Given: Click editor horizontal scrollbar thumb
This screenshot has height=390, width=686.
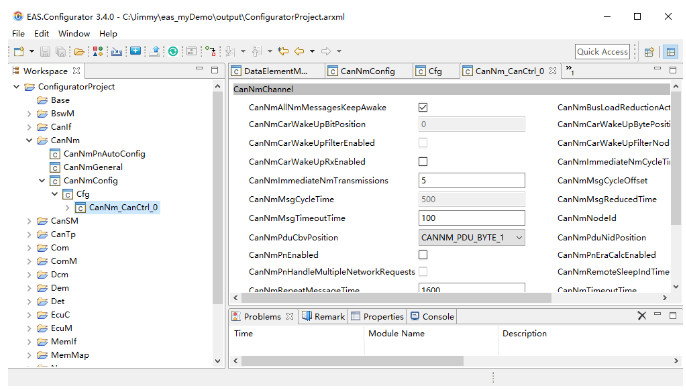Looking at the screenshot, I should (x=396, y=298).
